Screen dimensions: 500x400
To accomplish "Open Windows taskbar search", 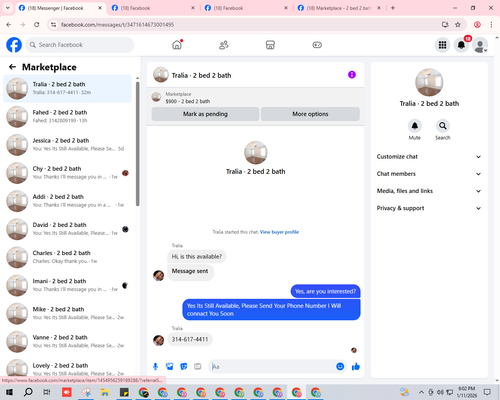I will (x=28, y=392).
